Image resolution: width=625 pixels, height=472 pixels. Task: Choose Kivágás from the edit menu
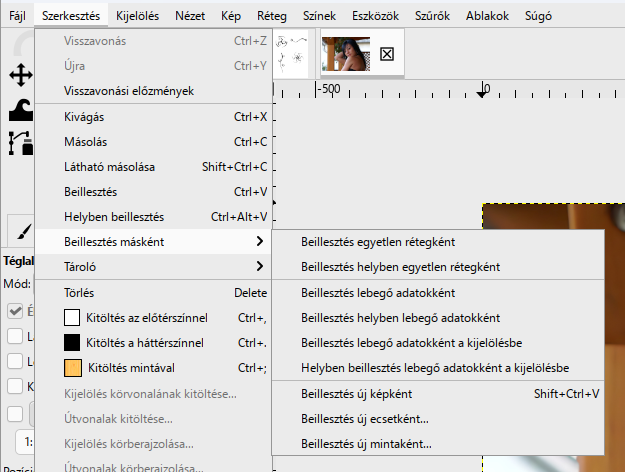153,117
